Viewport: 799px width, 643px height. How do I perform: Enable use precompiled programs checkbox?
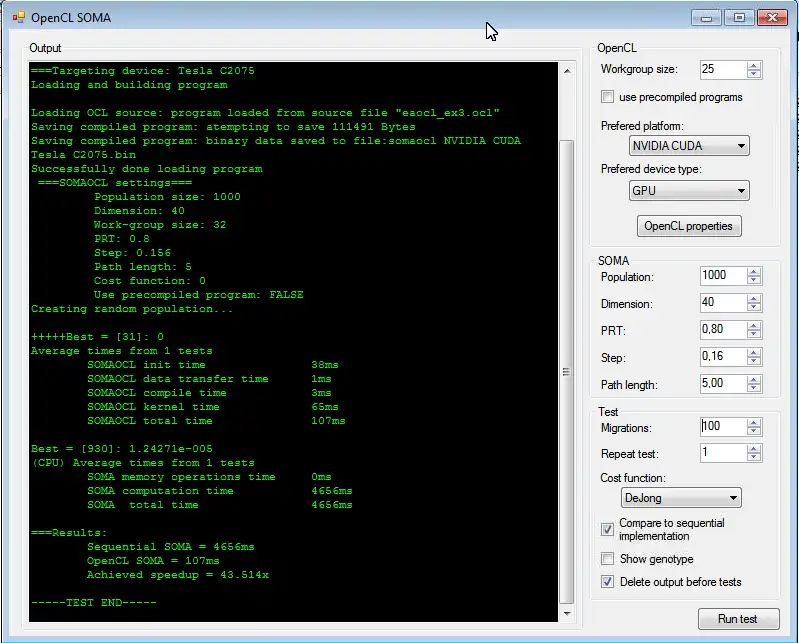[607, 97]
